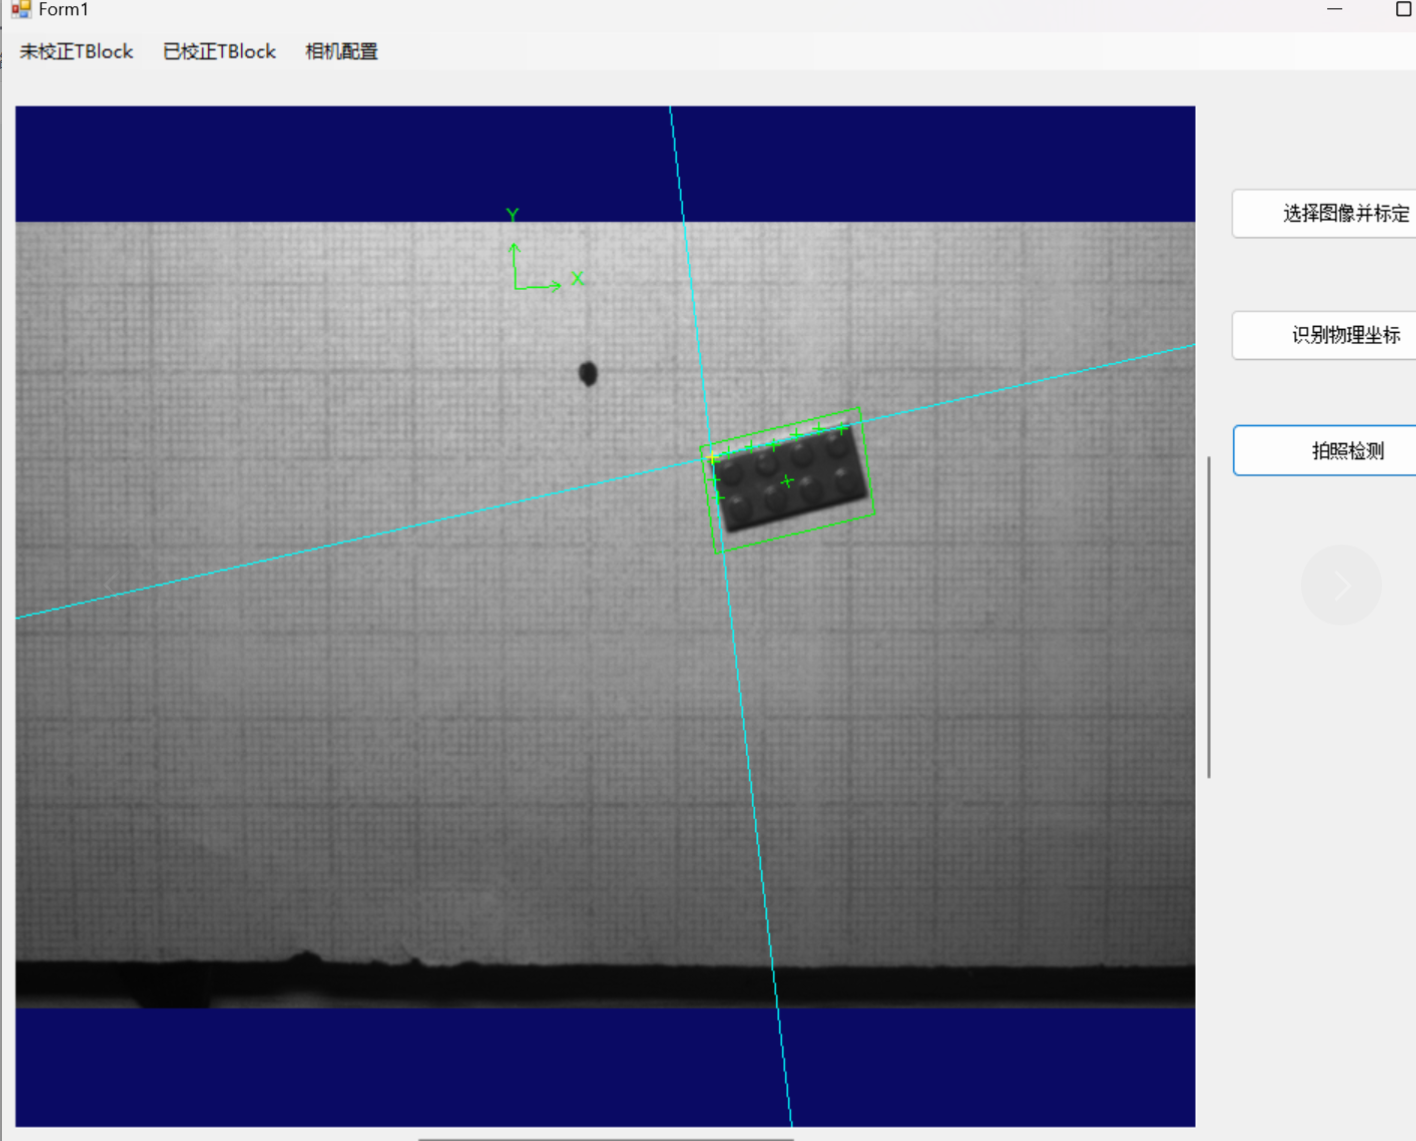
Task: Click the green XY coordinate axes marker
Action: tap(544, 250)
